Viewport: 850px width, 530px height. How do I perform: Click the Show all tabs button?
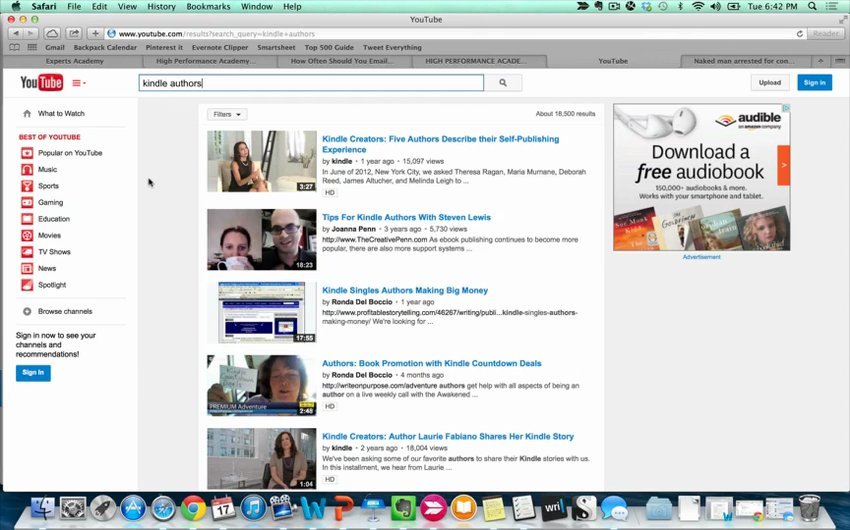pos(839,61)
